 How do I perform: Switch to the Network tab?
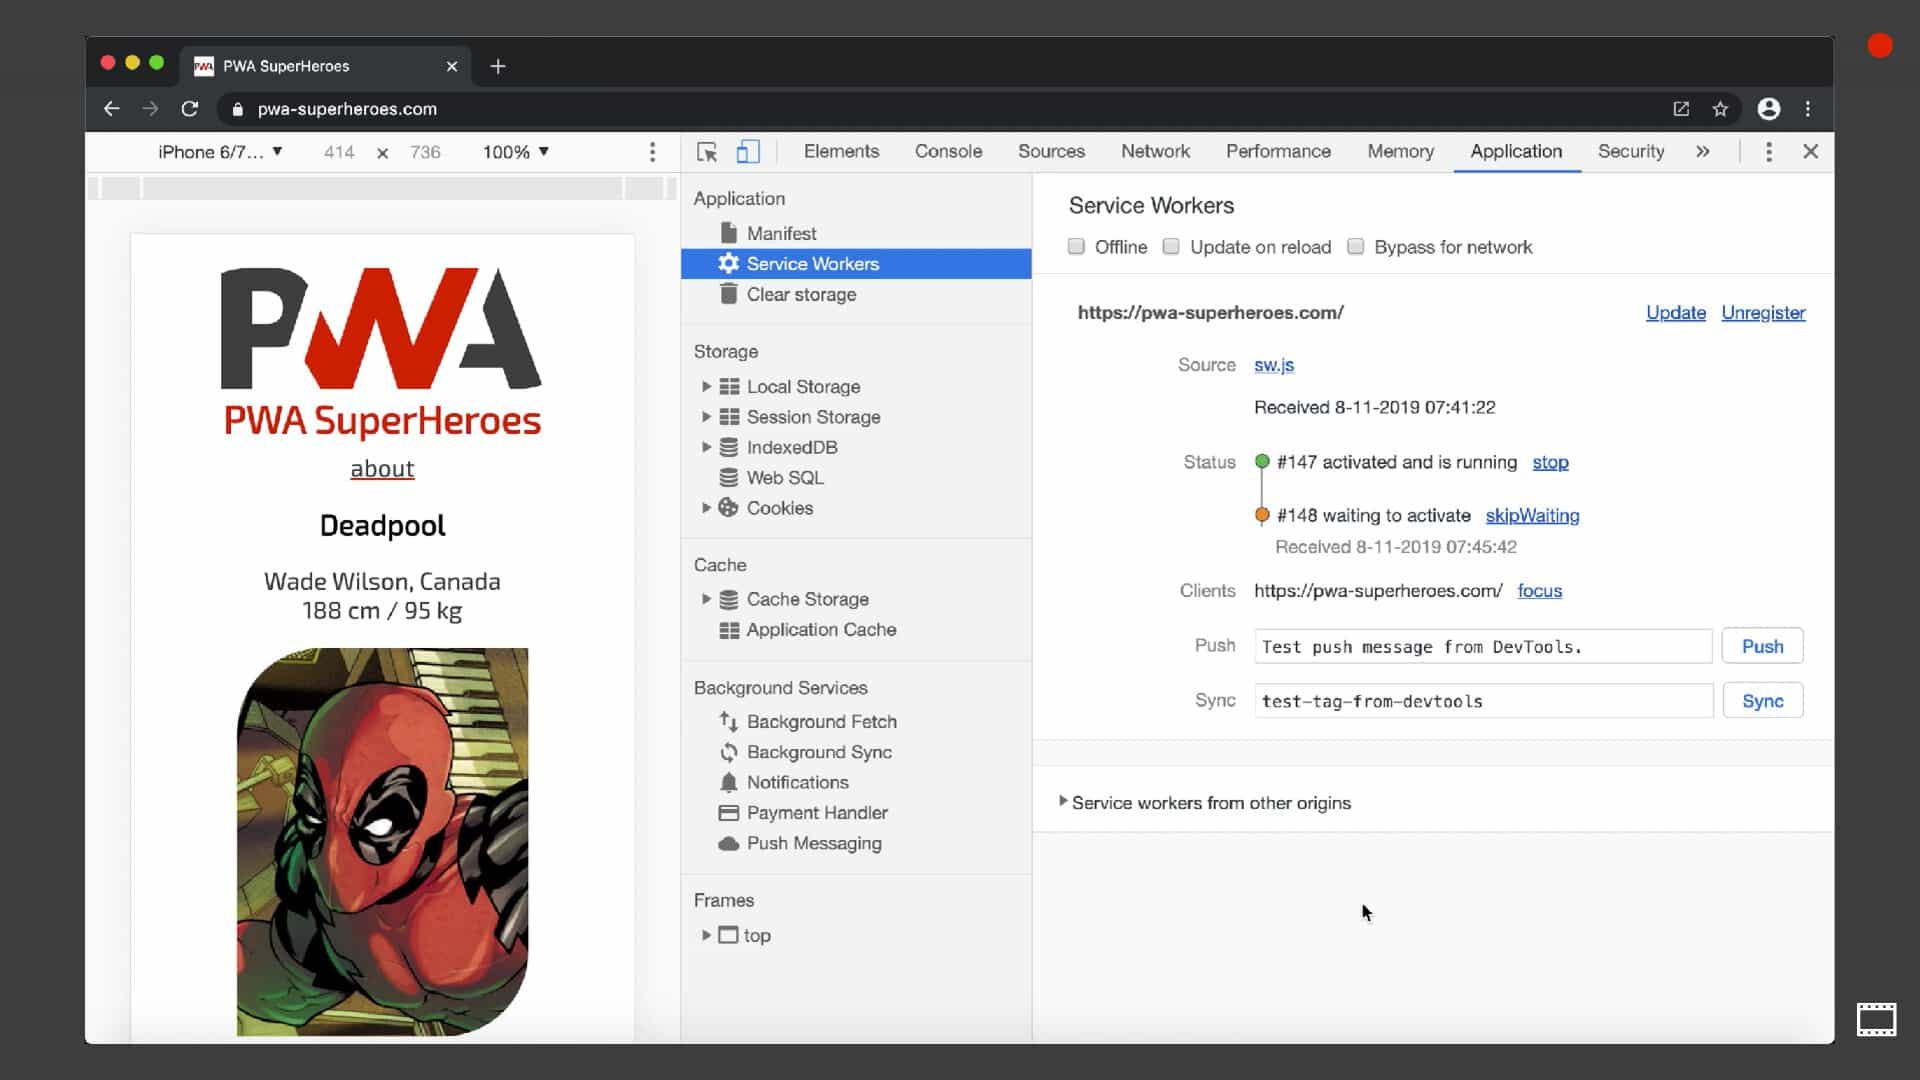[x=1155, y=152]
